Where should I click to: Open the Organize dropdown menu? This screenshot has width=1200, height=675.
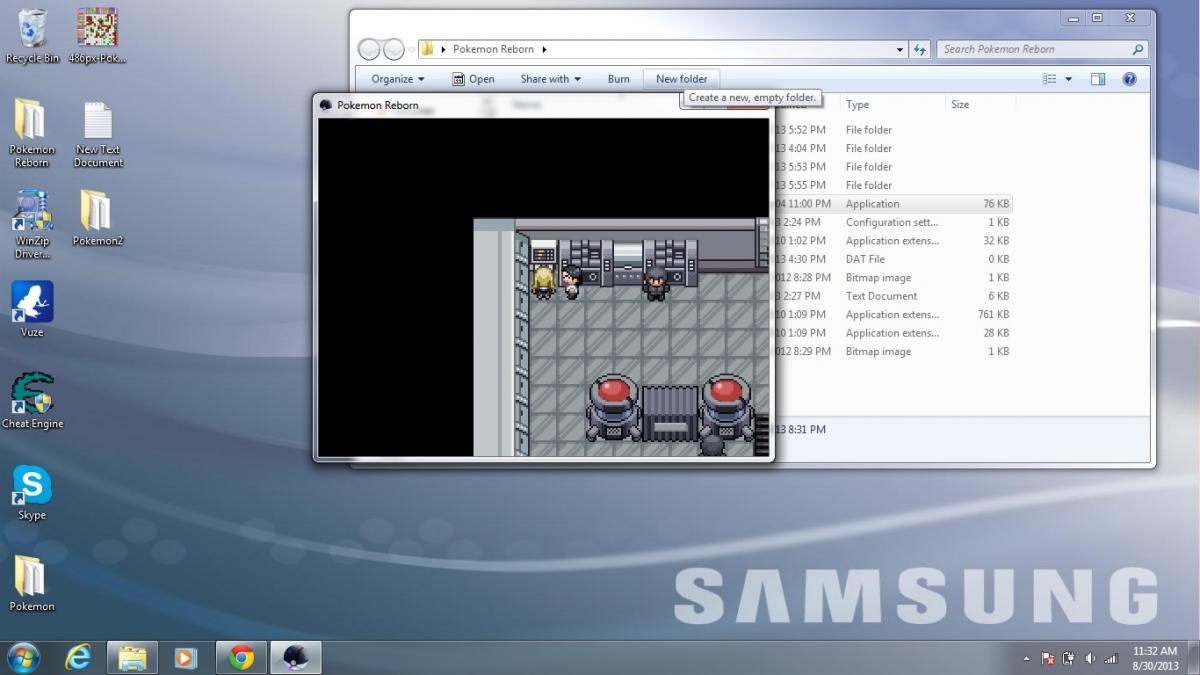[x=398, y=79]
